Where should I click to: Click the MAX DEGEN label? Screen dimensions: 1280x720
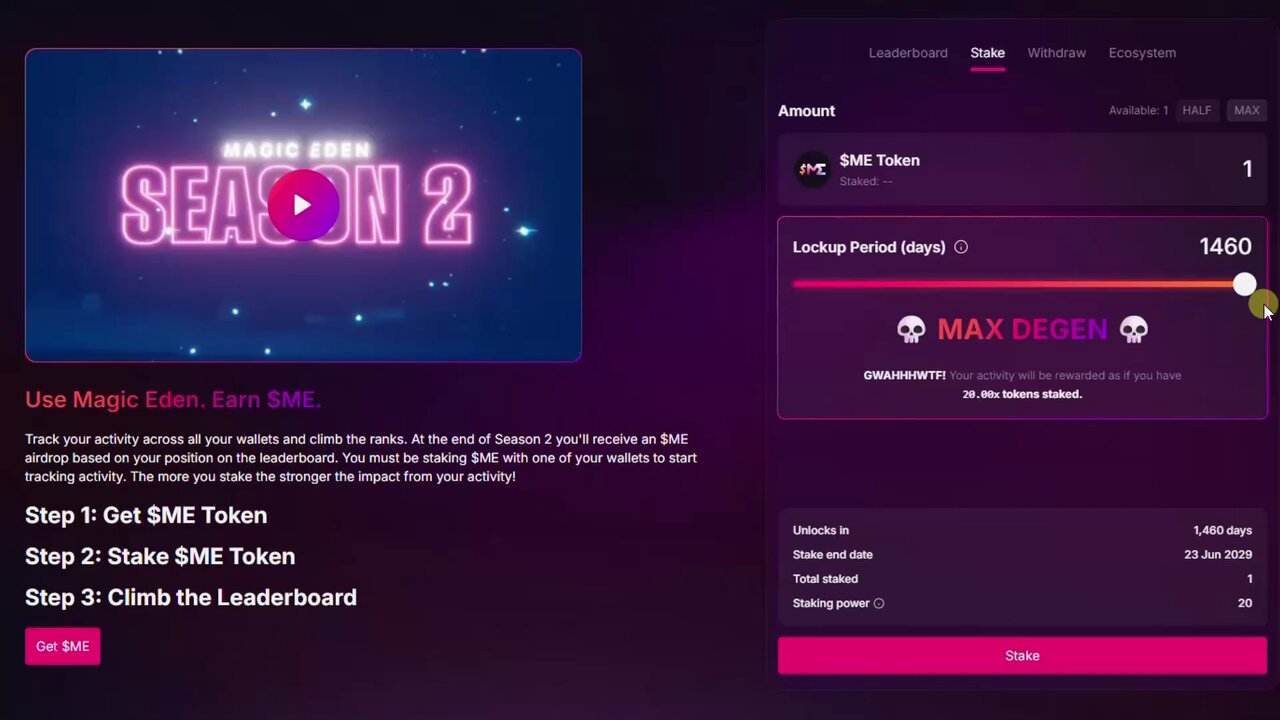point(1022,329)
